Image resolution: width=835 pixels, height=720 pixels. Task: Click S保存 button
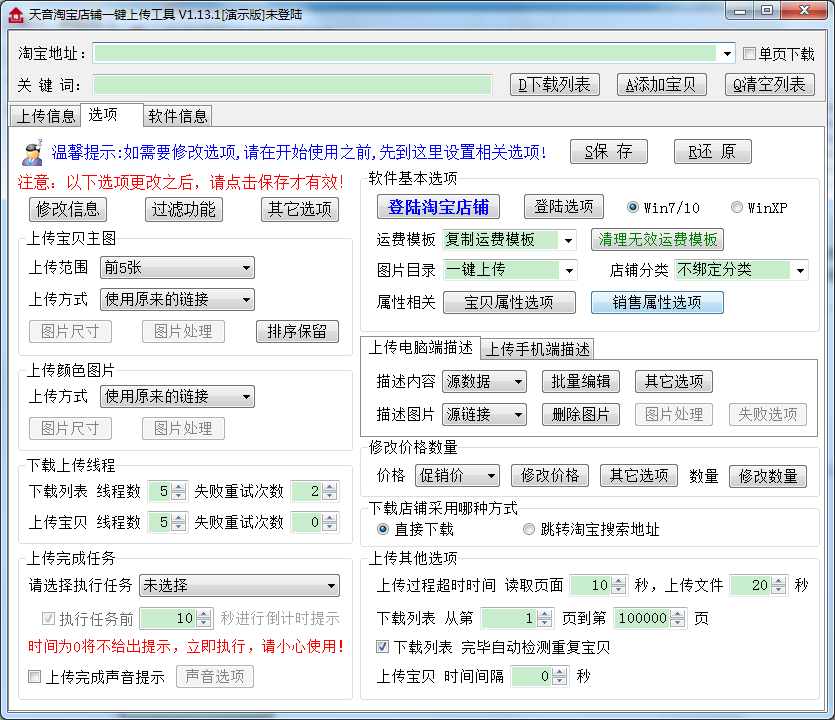(x=609, y=152)
